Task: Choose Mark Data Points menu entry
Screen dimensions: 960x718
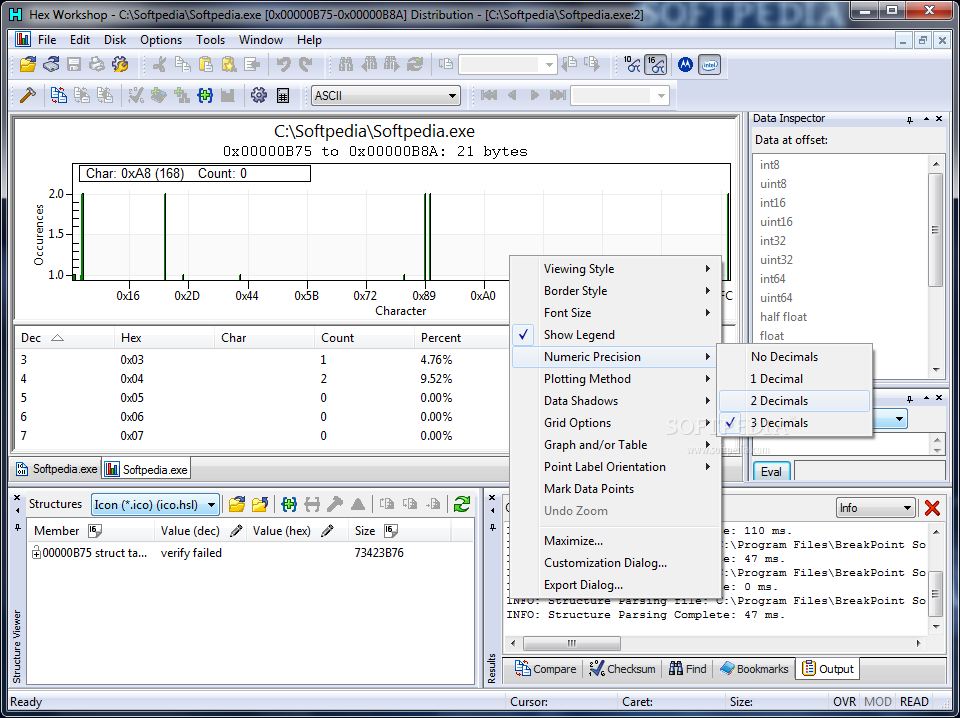Action: tap(615, 489)
